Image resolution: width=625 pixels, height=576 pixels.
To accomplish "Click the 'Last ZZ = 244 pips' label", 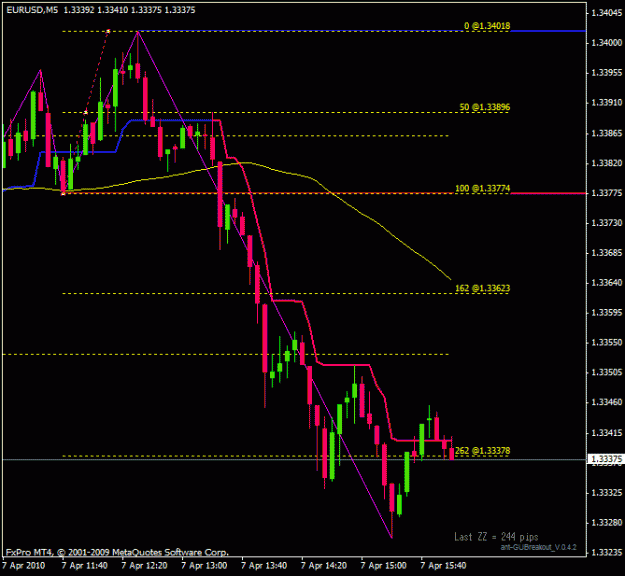I will pos(496,537).
